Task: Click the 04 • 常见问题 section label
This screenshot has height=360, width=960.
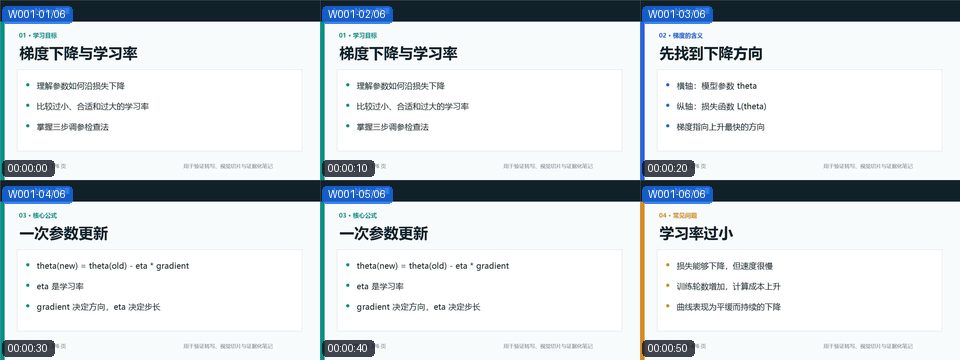Action: (678, 216)
